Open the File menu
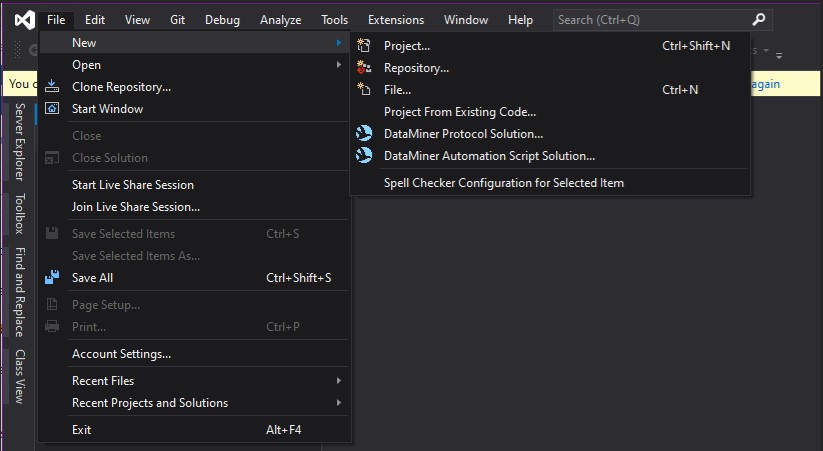 pos(56,20)
